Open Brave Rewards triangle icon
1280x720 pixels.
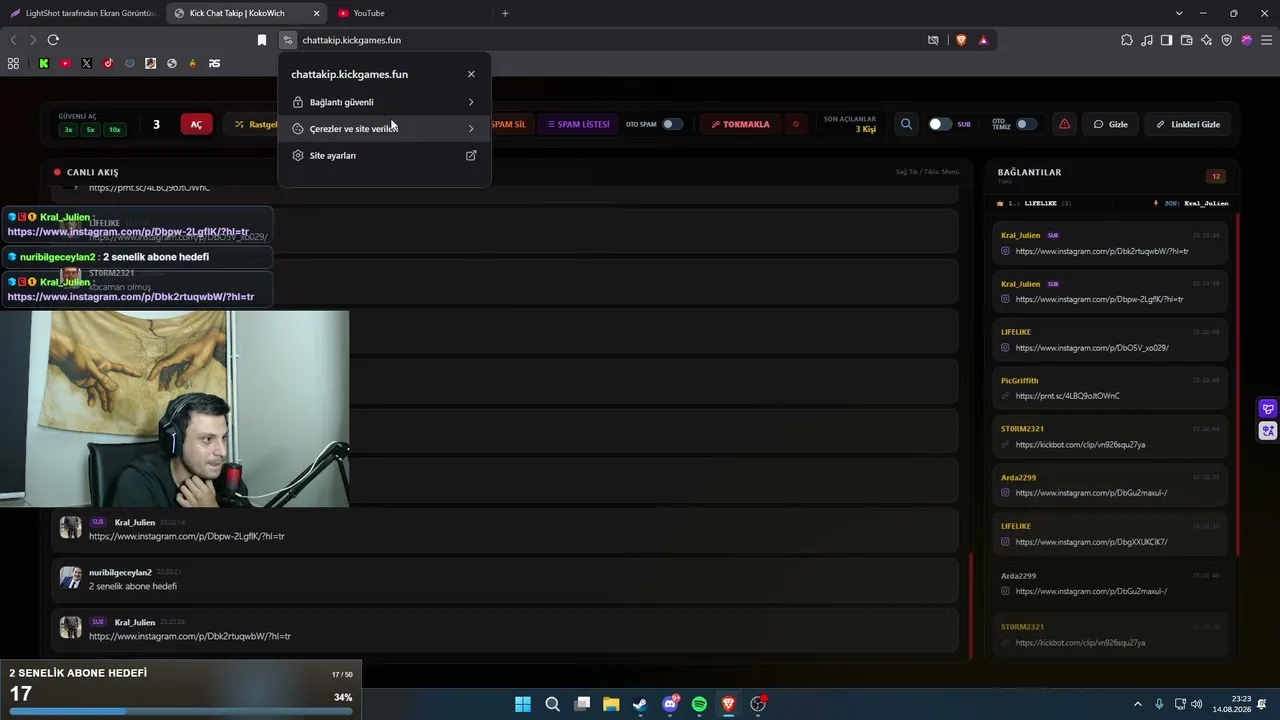[x=983, y=40]
